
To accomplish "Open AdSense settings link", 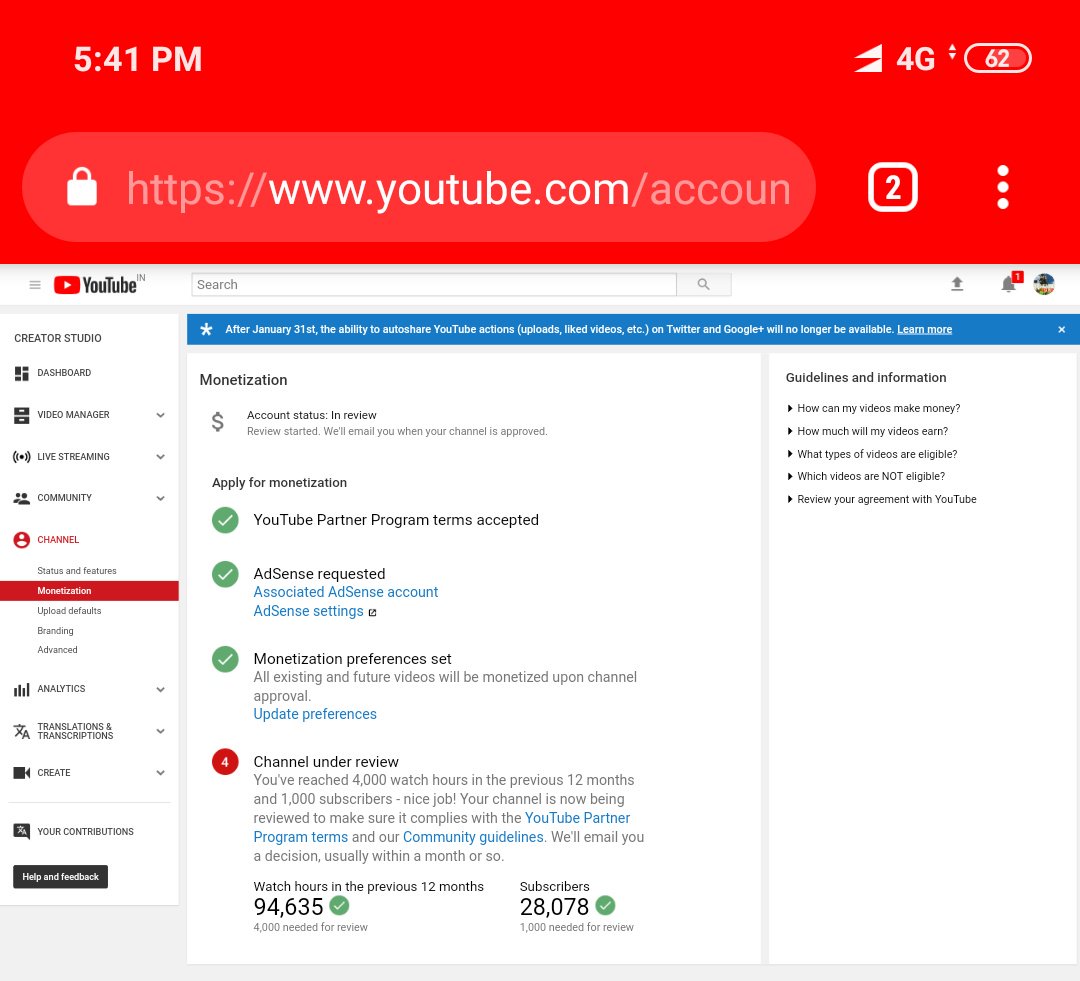I will pyautogui.click(x=309, y=612).
